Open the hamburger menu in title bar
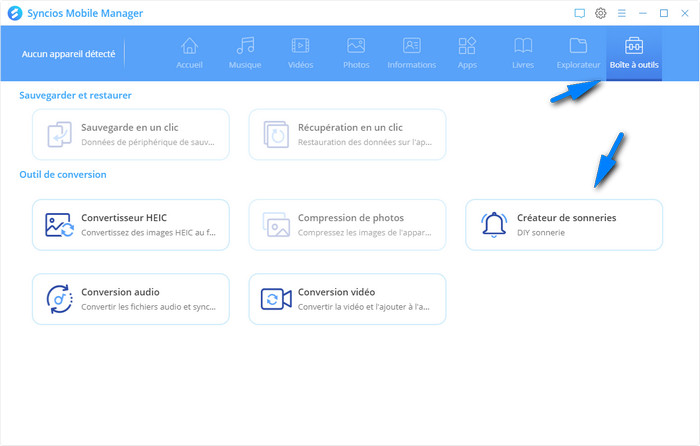The width and height of the screenshot is (700, 446). pos(621,13)
